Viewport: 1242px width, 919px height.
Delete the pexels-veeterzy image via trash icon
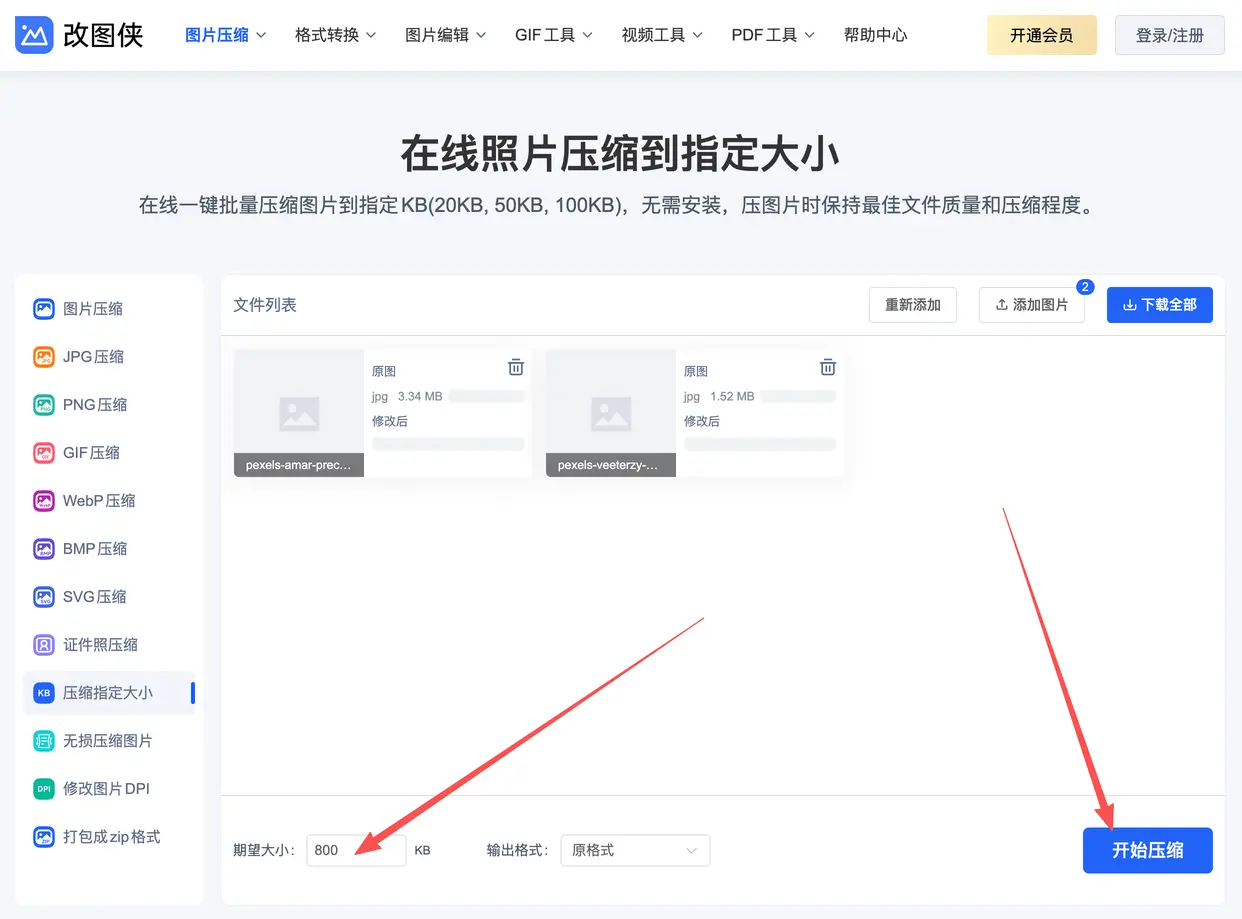pos(828,368)
